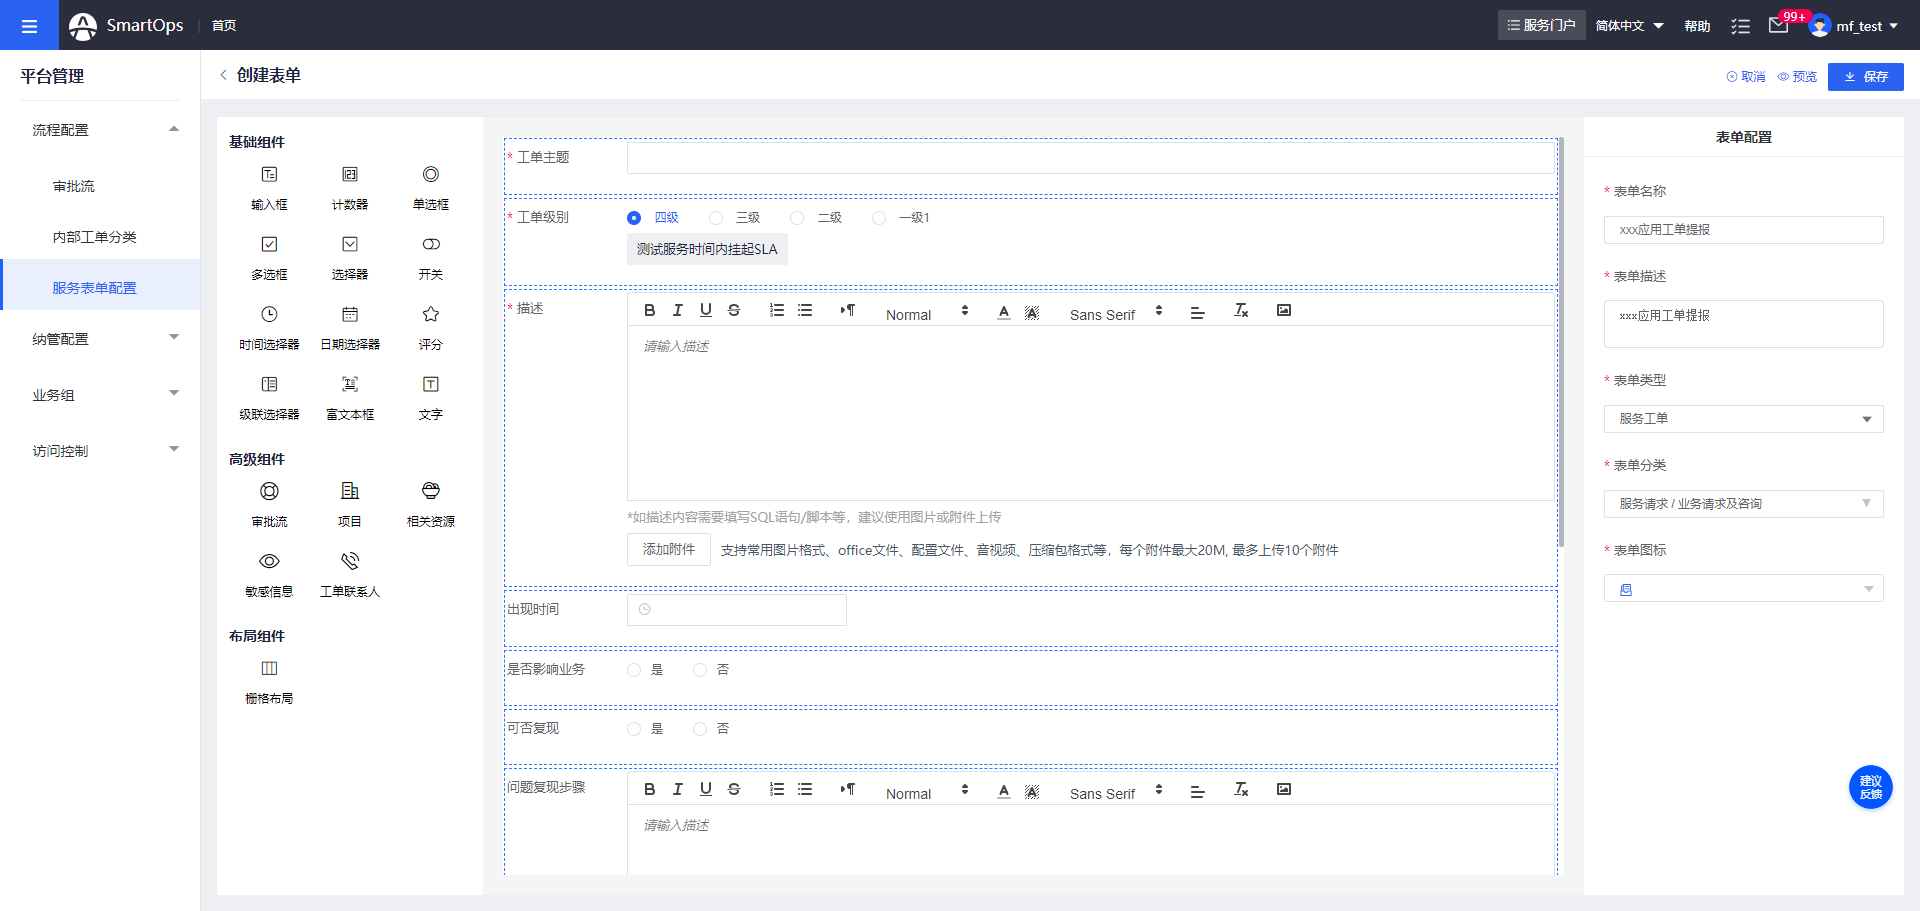Select the 相关资源 related resources icon
The image size is (1920, 911).
click(x=431, y=491)
